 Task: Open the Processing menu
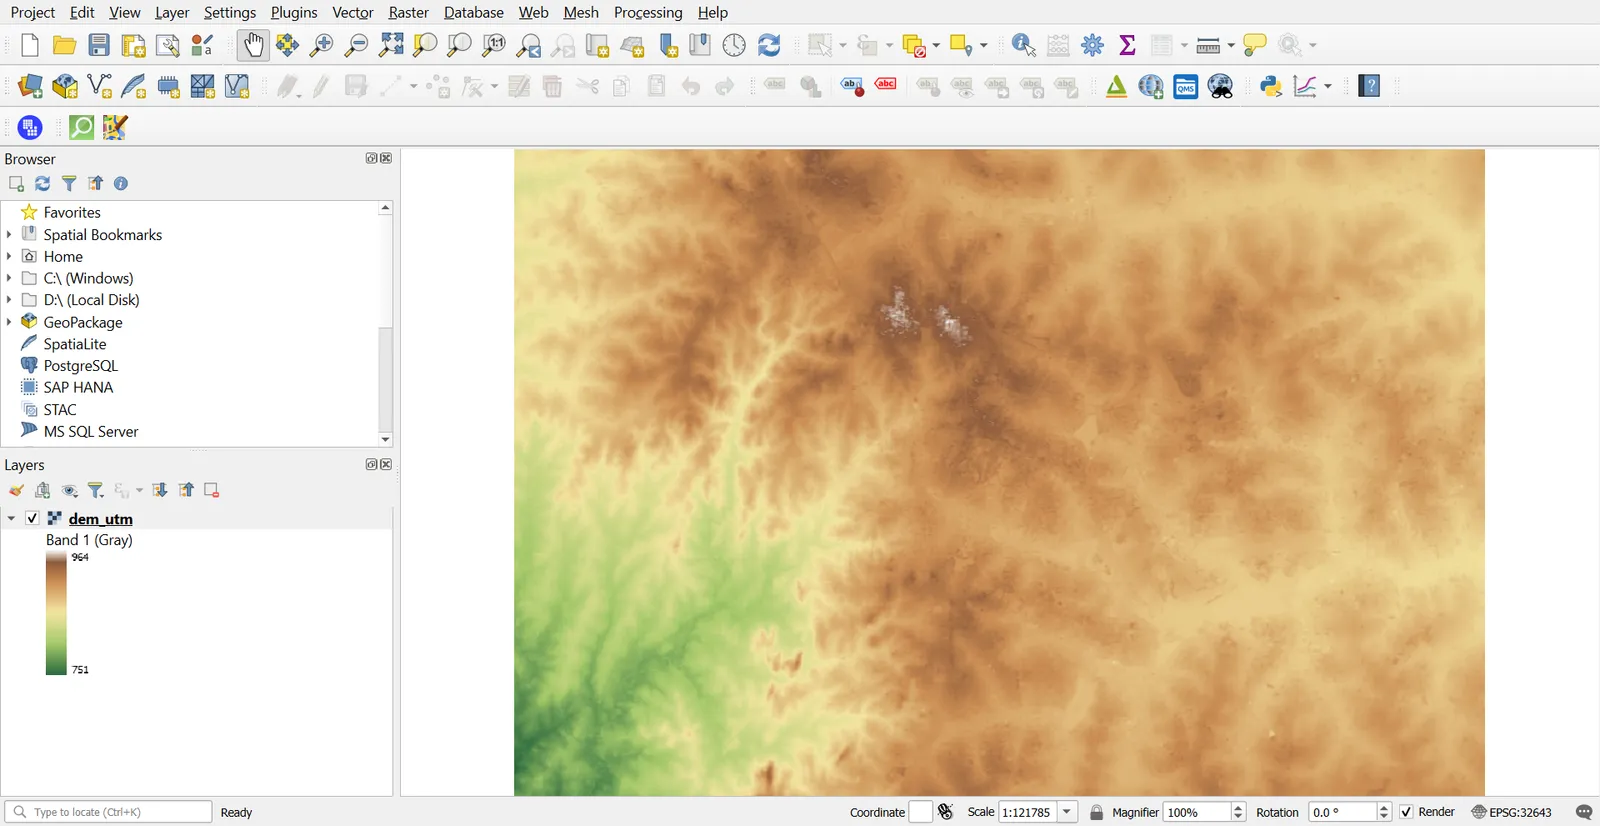click(648, 12)
